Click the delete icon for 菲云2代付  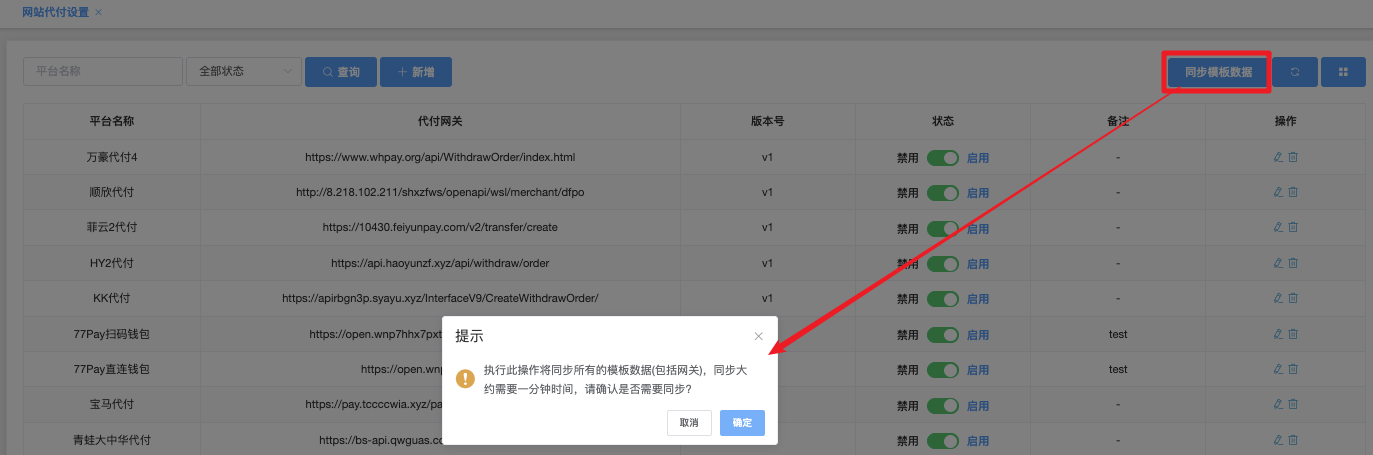pyautogui.click(x=1293, y=228)
